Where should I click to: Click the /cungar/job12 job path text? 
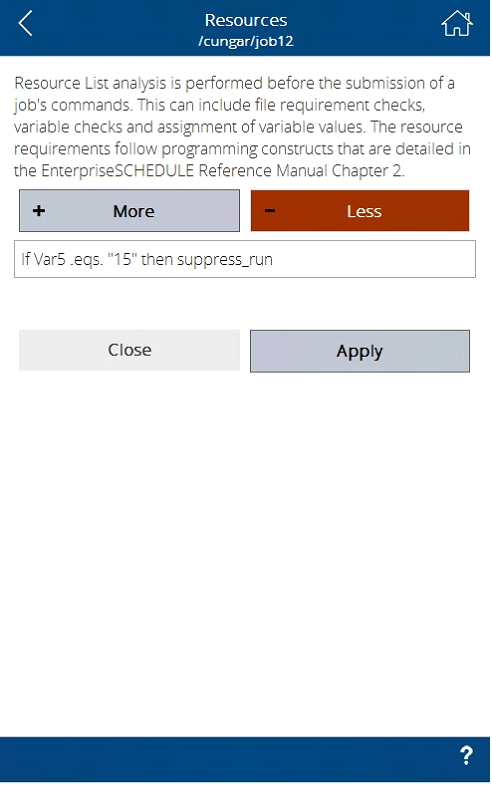(246, 41)
